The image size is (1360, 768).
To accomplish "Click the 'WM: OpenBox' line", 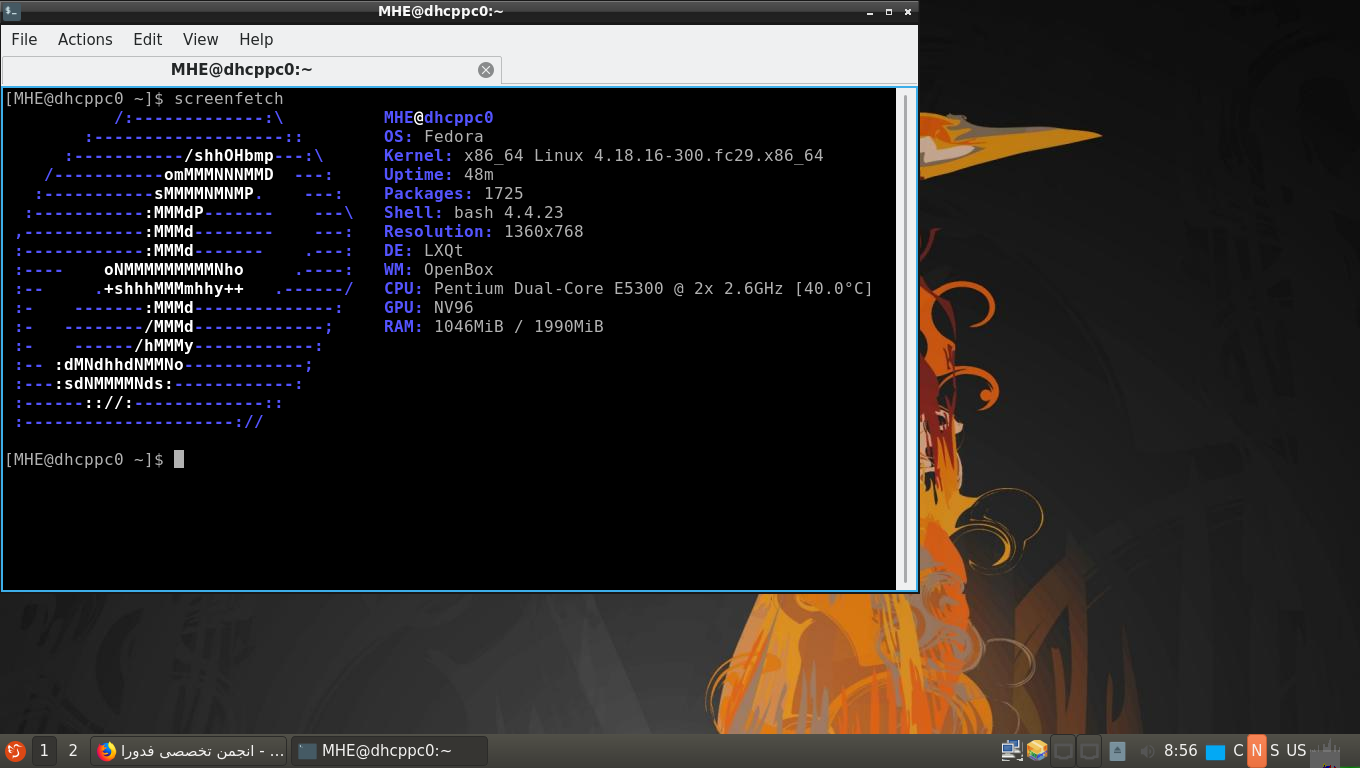I will 439,269.
